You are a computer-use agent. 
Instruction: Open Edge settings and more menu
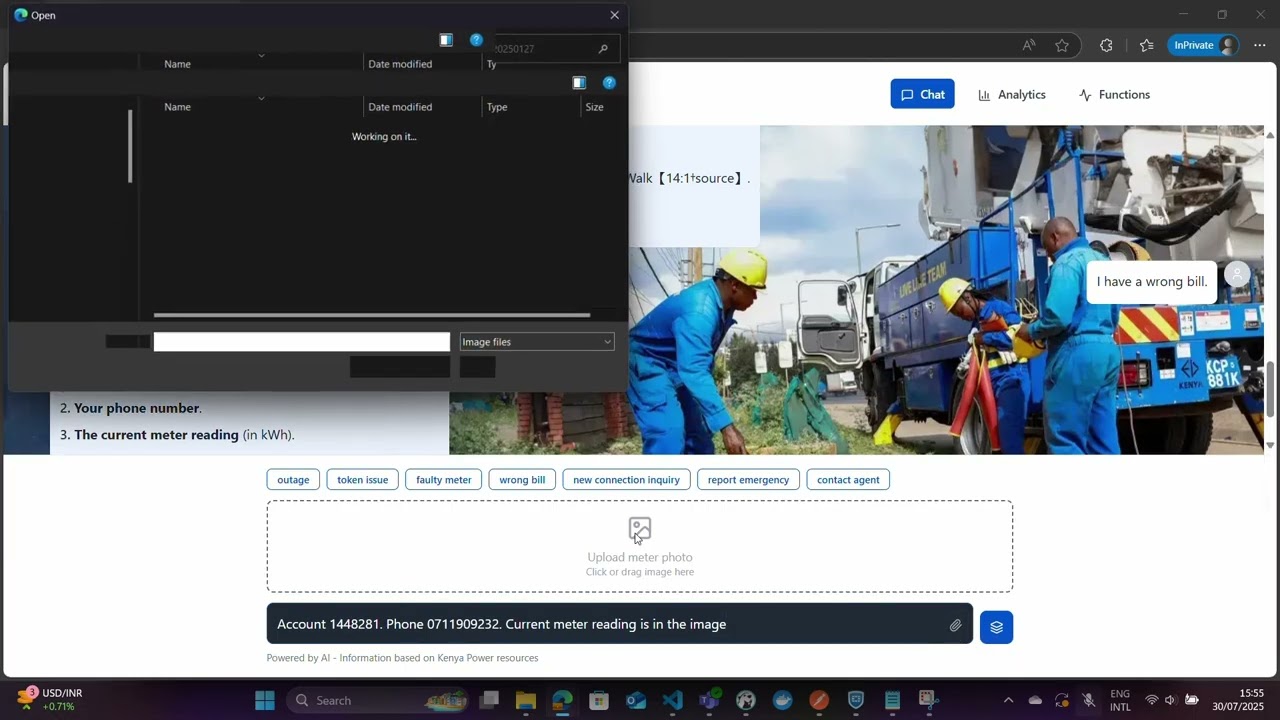point(1260,45)
